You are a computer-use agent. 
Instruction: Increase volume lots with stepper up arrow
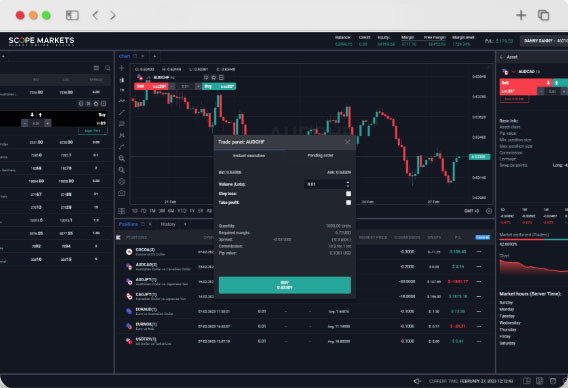[348, 182]
